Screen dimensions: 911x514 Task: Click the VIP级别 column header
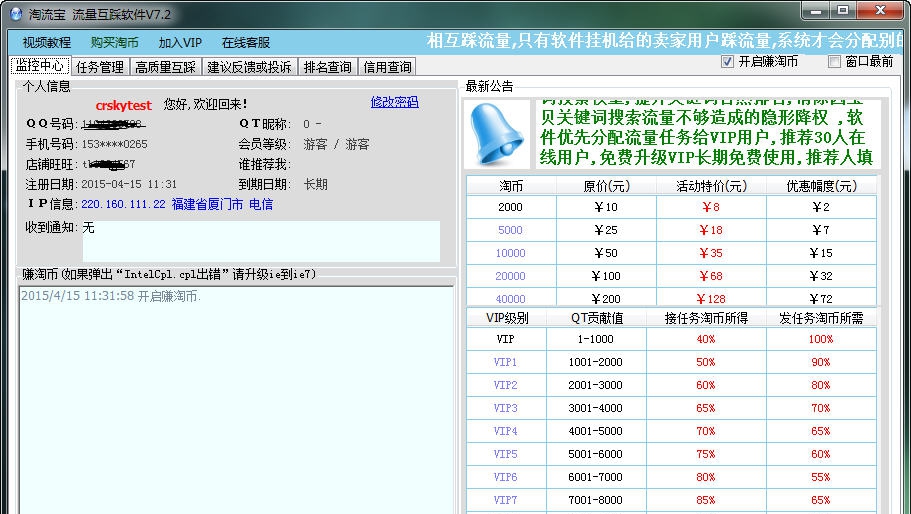coord(507,318)
